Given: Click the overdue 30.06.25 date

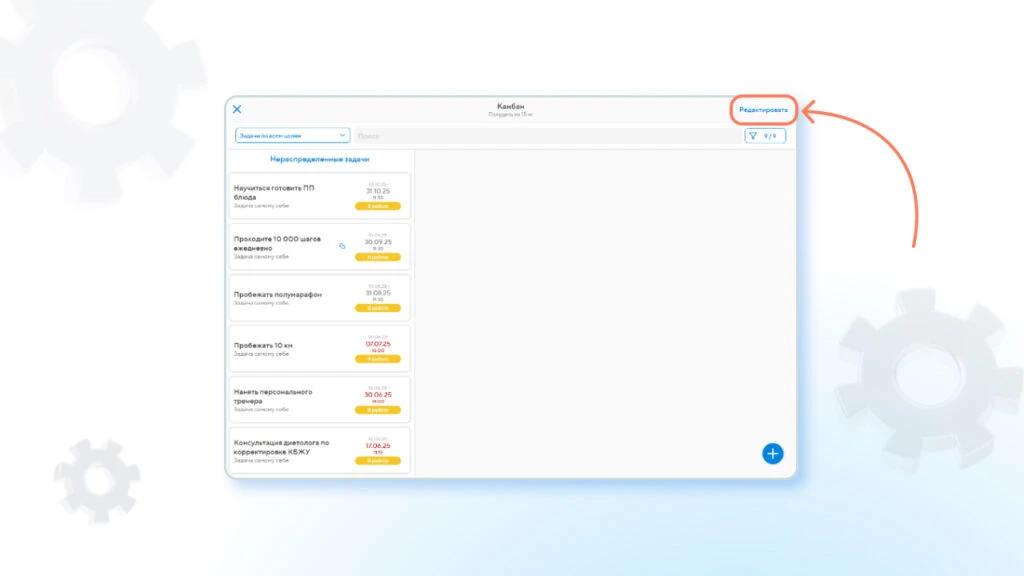Looking at the screenshot, I should pyautogui.click(x=378, y=394).
